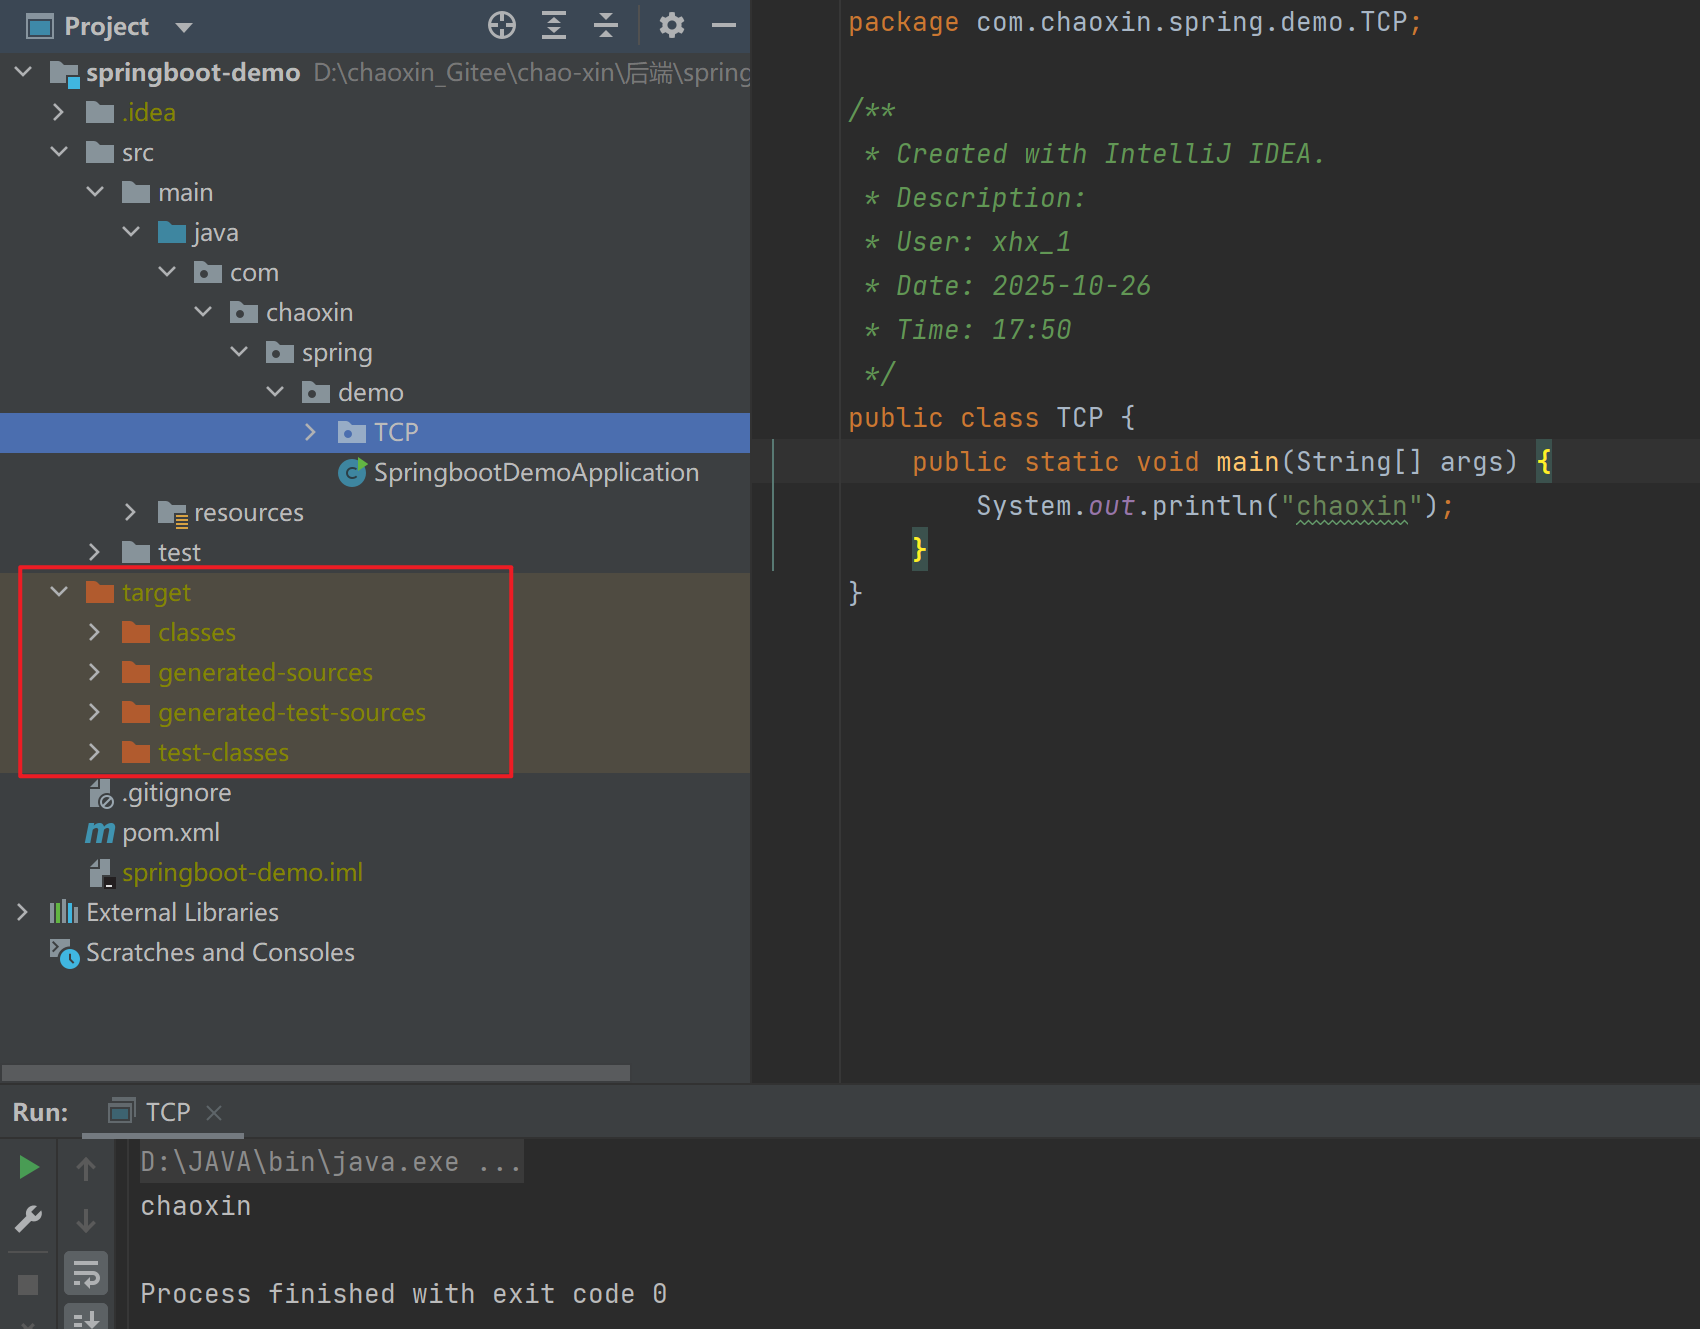Toggle soft-wrap in Run console
This screenshot has width=1700, height=1329.
click(x=86, y=1274)
